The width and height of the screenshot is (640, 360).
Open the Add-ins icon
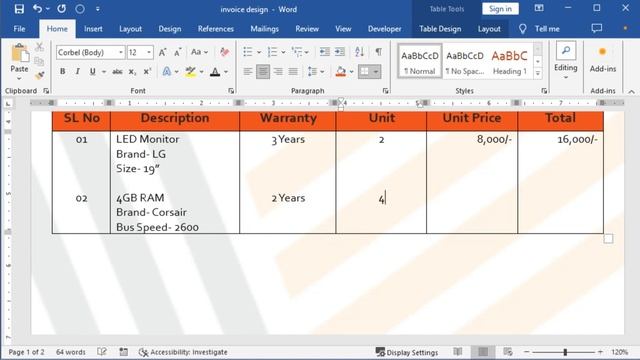602,59
